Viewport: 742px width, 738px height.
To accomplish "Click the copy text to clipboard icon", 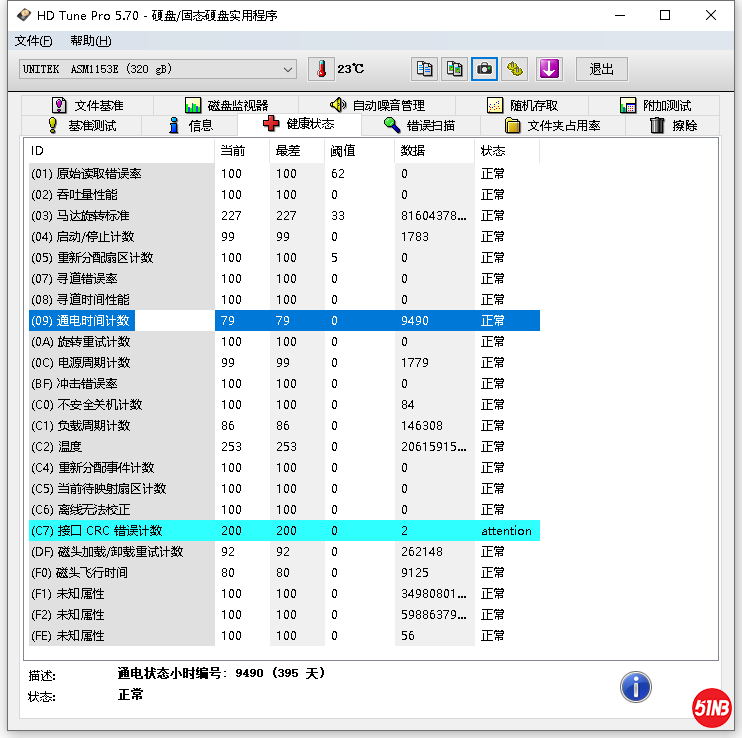I will pyautogui.click(x=425, y=69).
